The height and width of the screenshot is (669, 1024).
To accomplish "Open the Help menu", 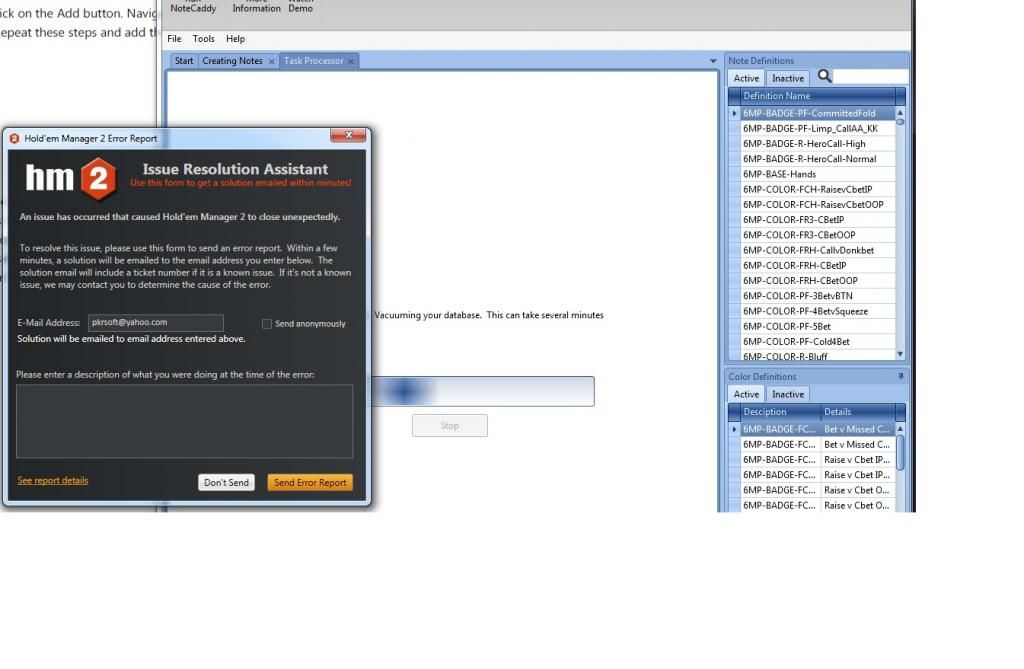I will [235, 39].
